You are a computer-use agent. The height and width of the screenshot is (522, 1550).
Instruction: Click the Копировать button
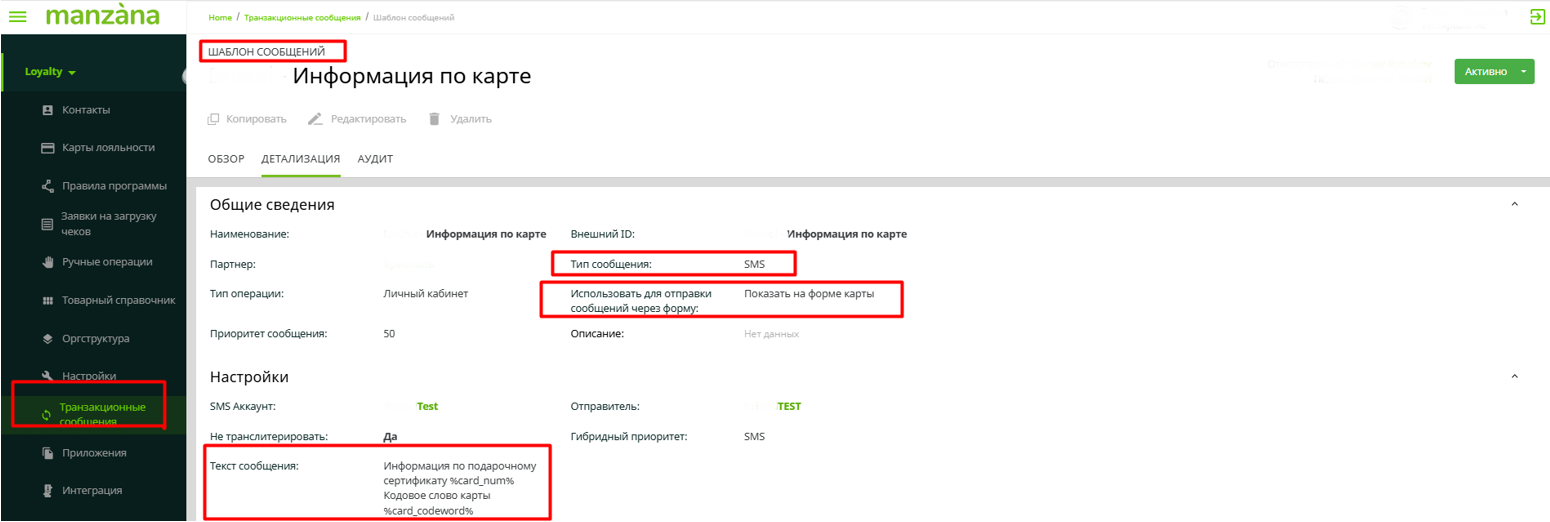pyautogui.click(x=247, y=119)
